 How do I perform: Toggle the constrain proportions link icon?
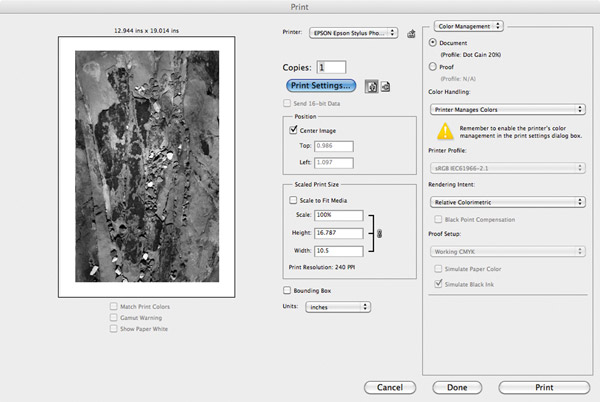[x=379, y=233]
